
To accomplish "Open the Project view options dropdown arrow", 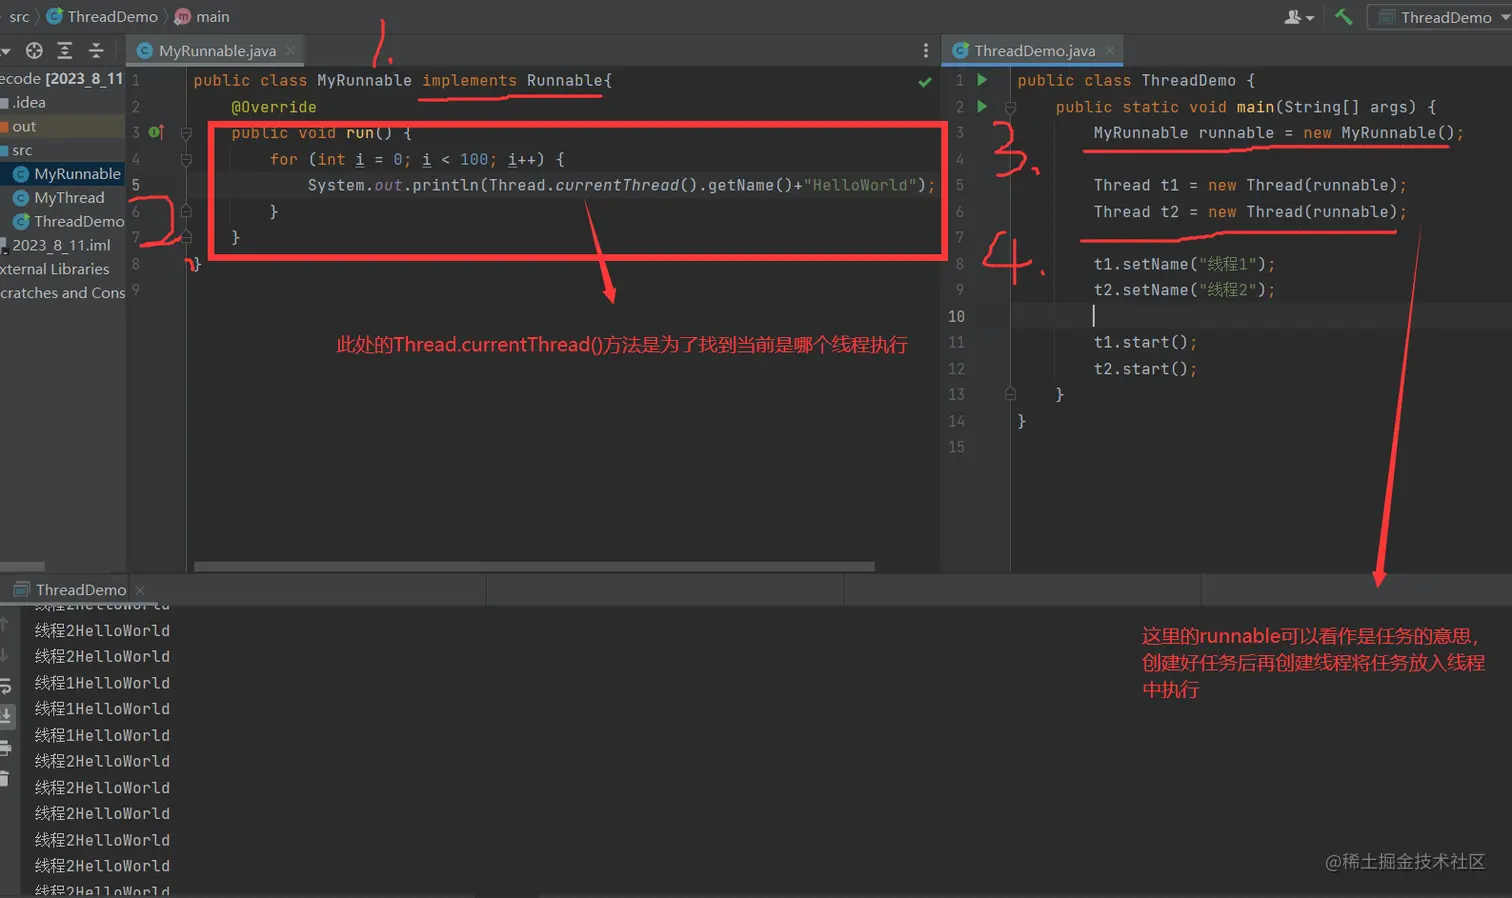I will click(x=5, y=51).
